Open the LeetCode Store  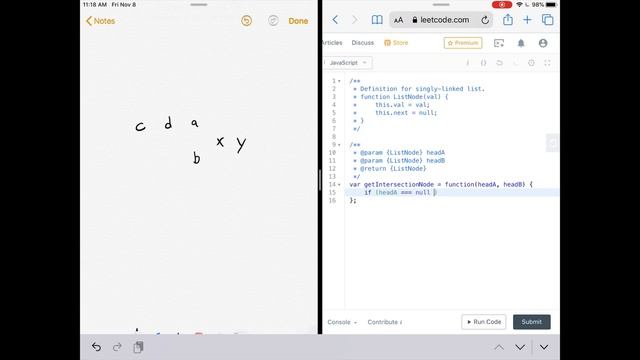pos(396,42)
